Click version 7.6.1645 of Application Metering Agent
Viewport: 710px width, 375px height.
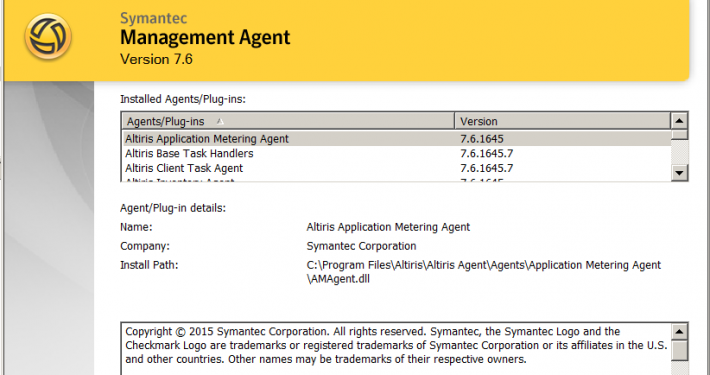(x=482, y=139)
